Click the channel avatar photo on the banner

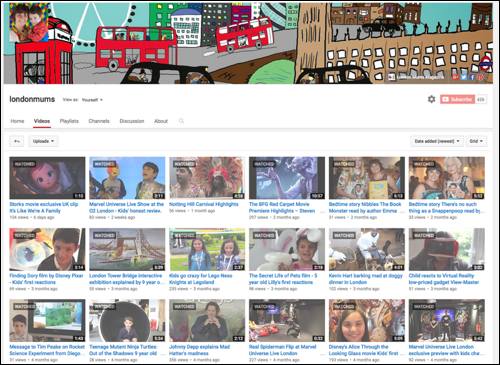[x=29, y=22]
